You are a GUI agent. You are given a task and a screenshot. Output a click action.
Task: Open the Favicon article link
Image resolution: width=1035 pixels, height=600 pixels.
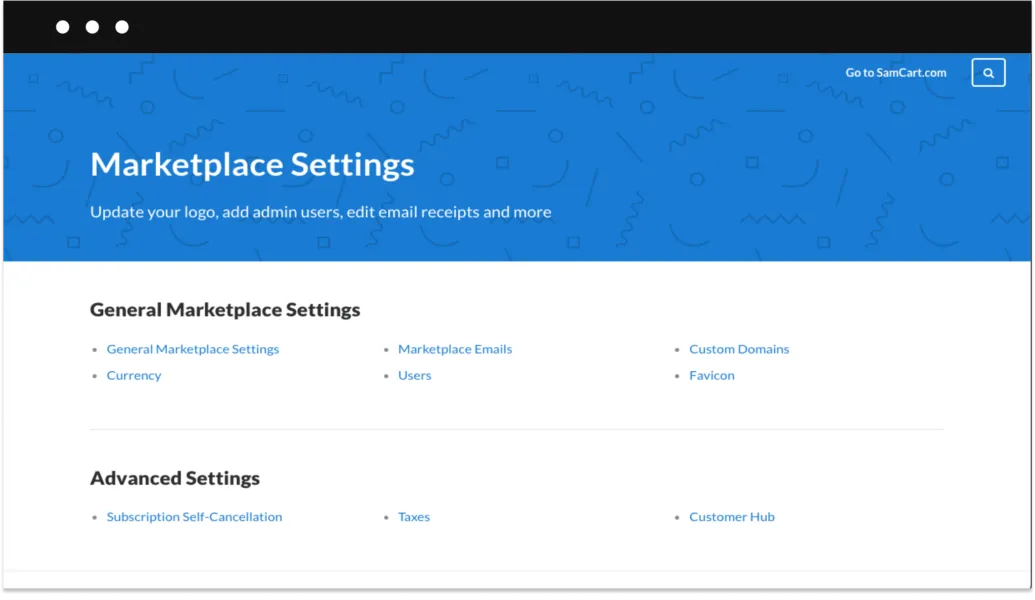click(712, 375)
